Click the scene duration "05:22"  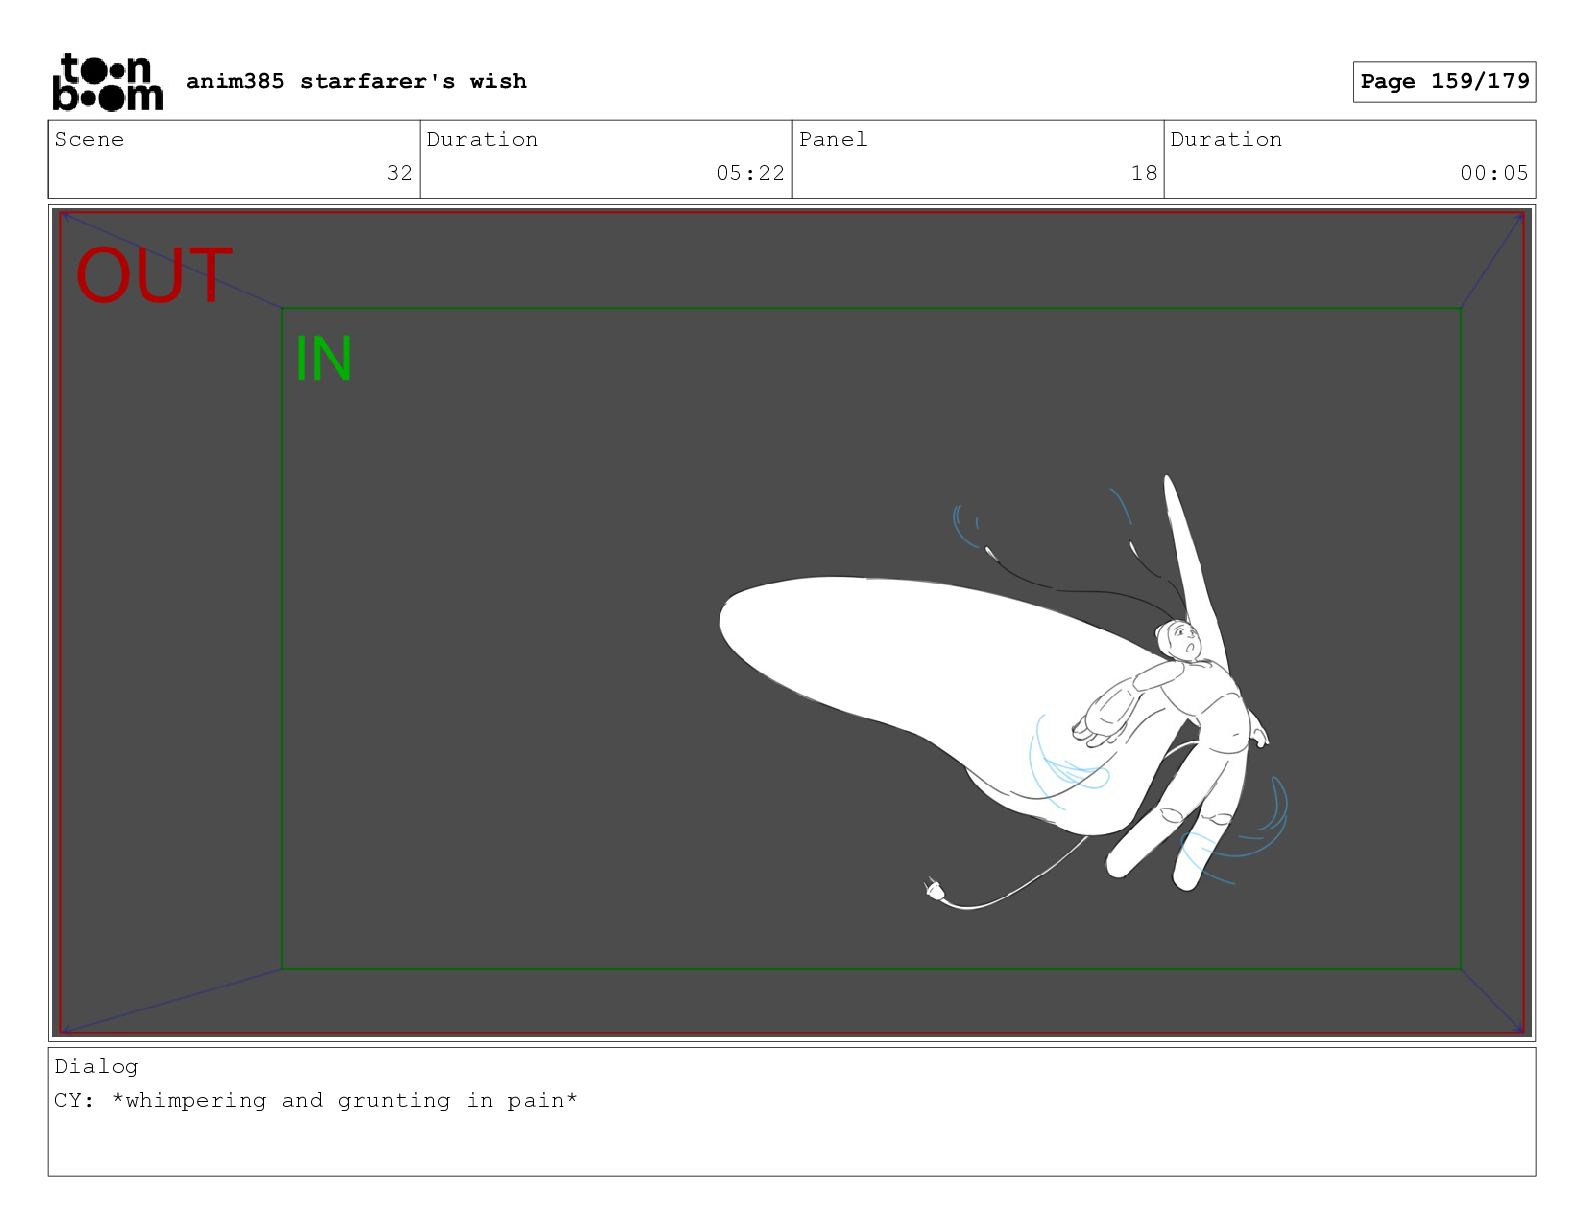click(x=750, y=173)
